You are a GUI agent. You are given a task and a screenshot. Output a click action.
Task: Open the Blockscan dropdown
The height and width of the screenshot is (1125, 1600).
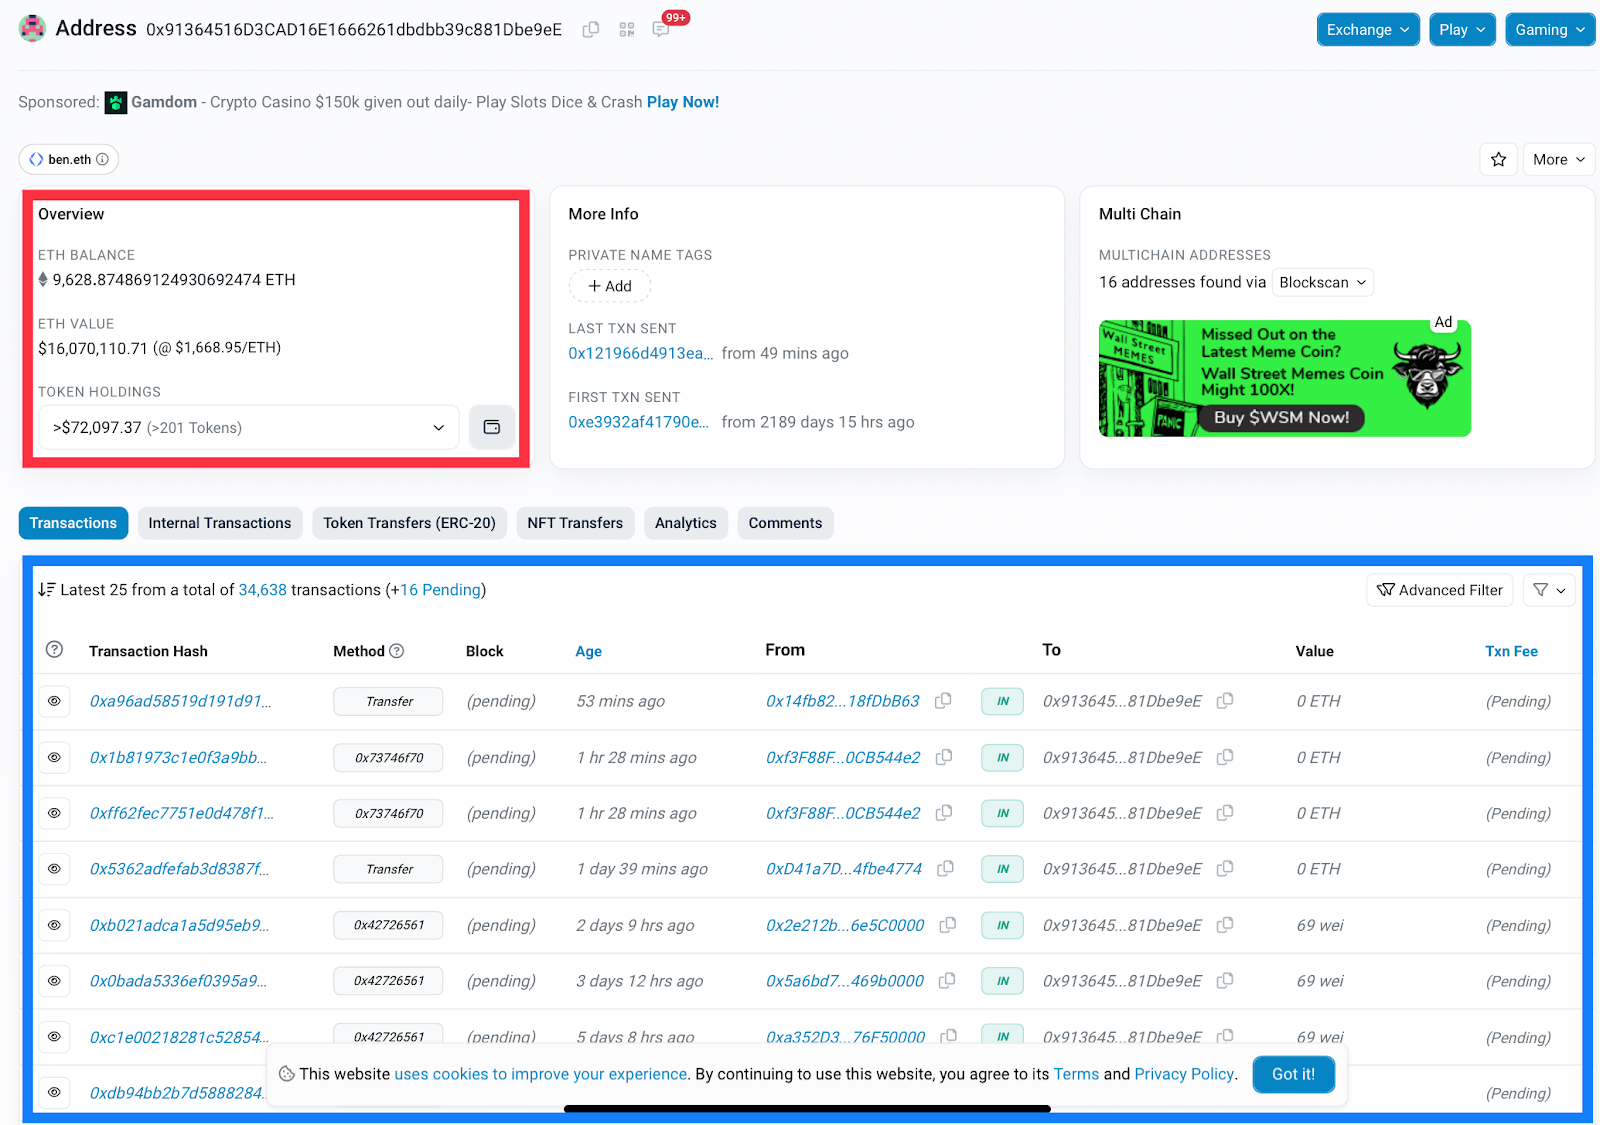click(1322, 283)
